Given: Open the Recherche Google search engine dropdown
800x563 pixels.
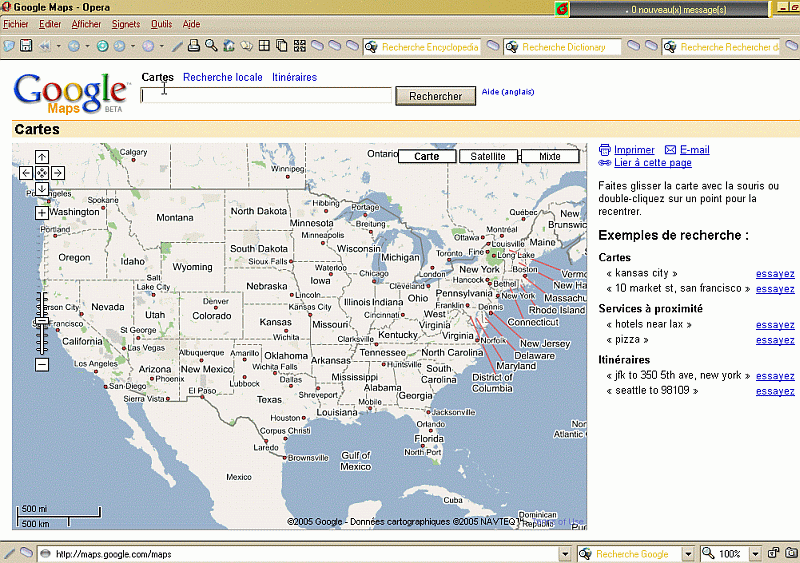Looking at the screenshot, I should pyautogui.click(x=688, y=554).
